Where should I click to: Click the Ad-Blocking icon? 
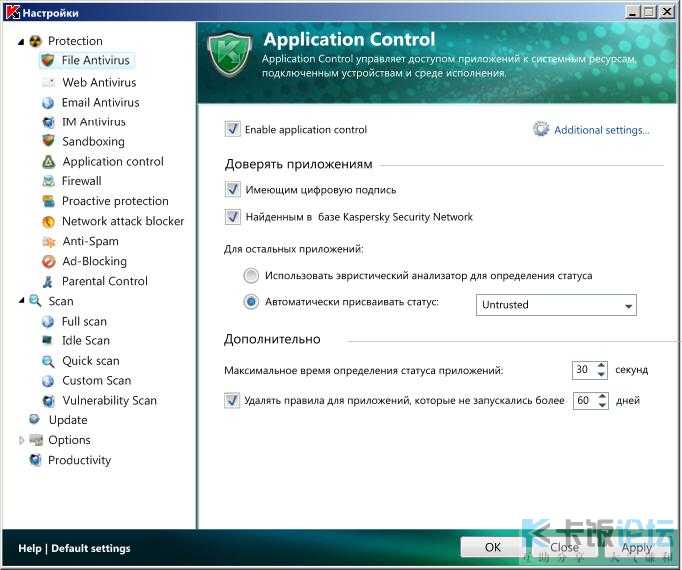pyautogui.click(x=48, y=262)
